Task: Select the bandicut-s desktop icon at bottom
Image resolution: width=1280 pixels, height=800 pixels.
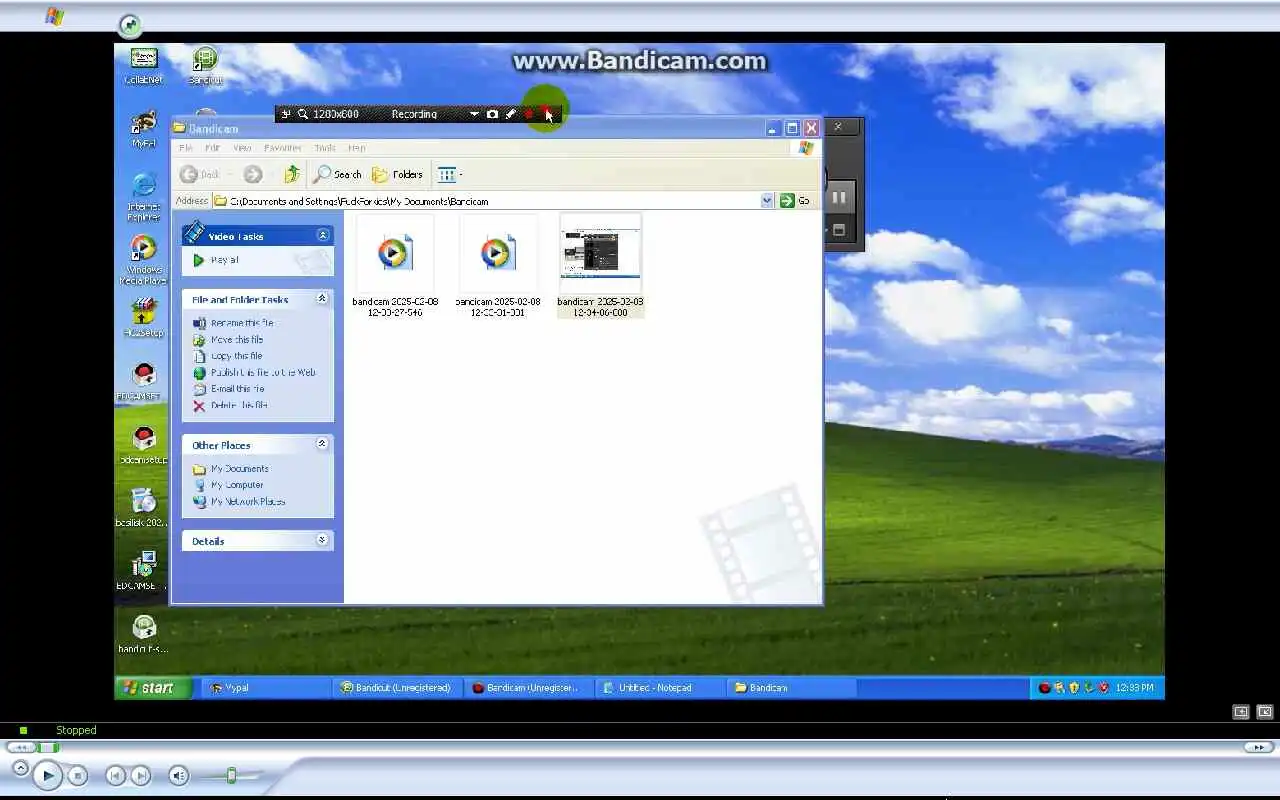Action: pyautogui.click(x=144, y=634)
